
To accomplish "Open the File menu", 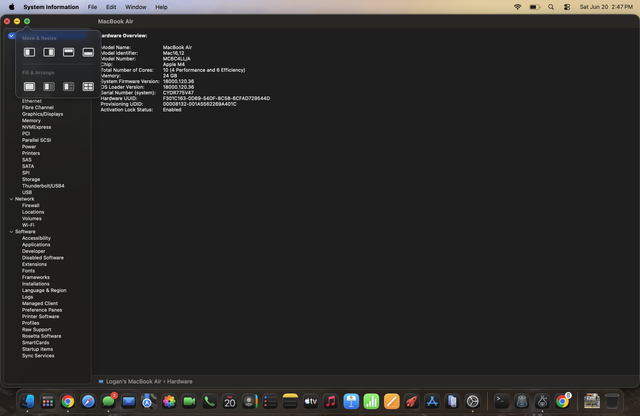I will 92,7.
